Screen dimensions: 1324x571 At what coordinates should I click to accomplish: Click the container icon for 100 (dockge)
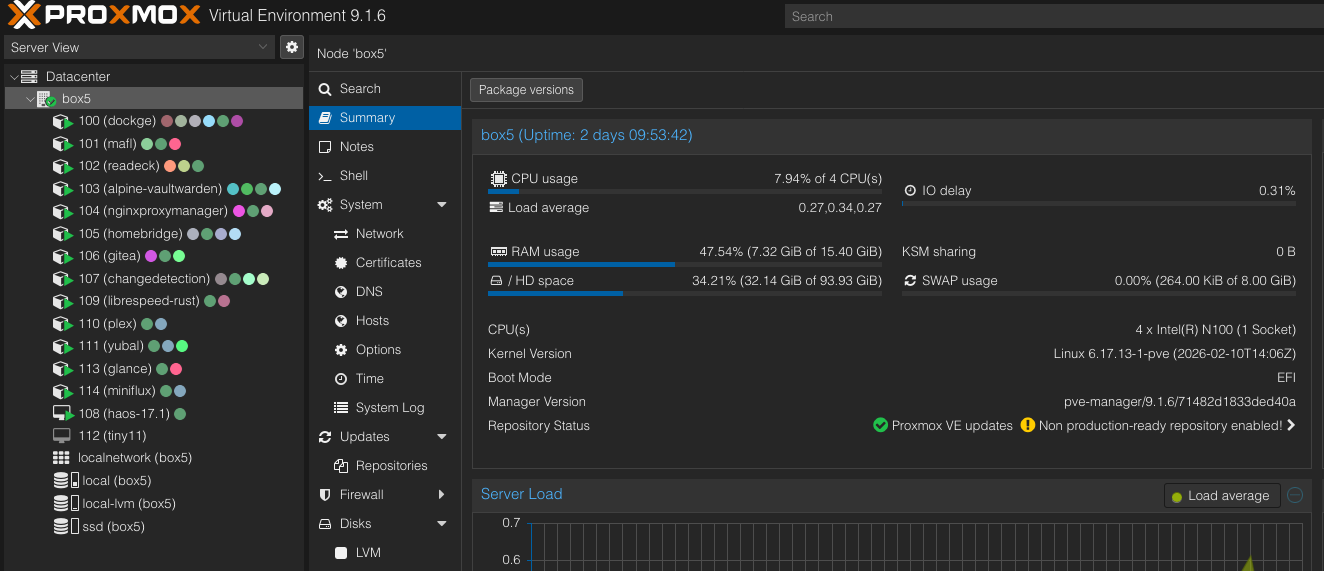coord(63,121)
